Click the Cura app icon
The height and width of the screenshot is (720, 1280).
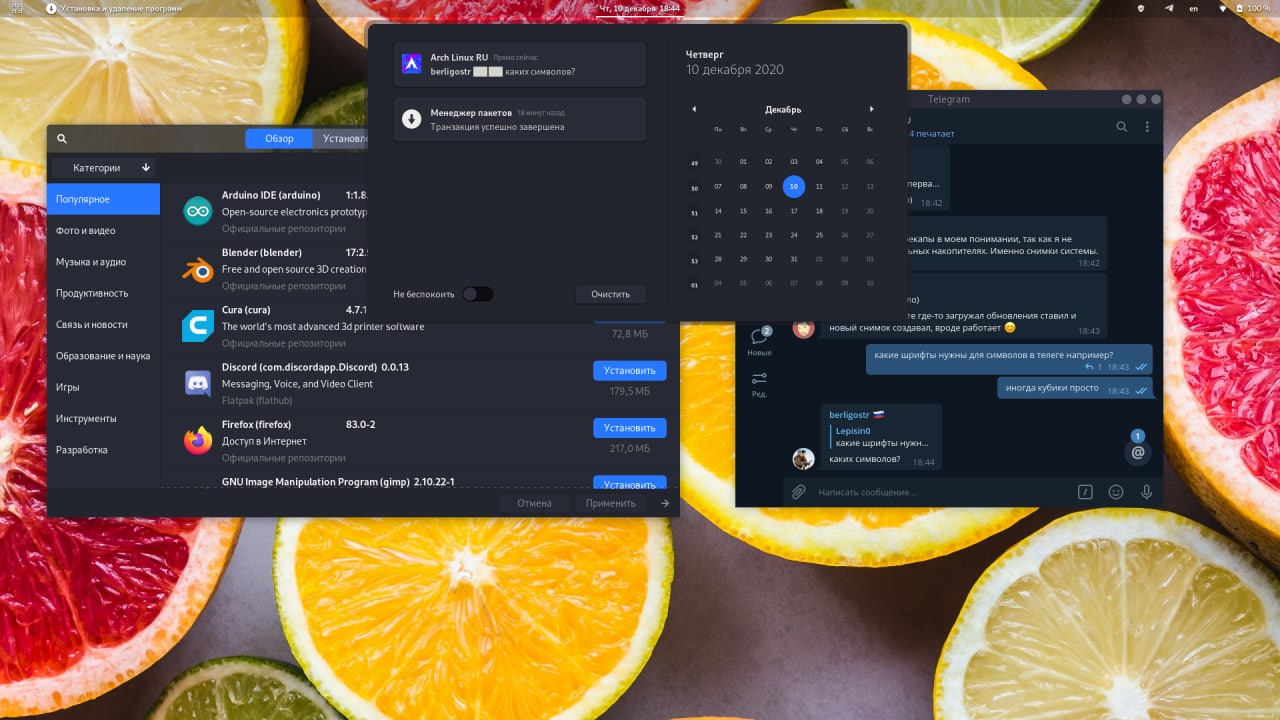[197, 326]
